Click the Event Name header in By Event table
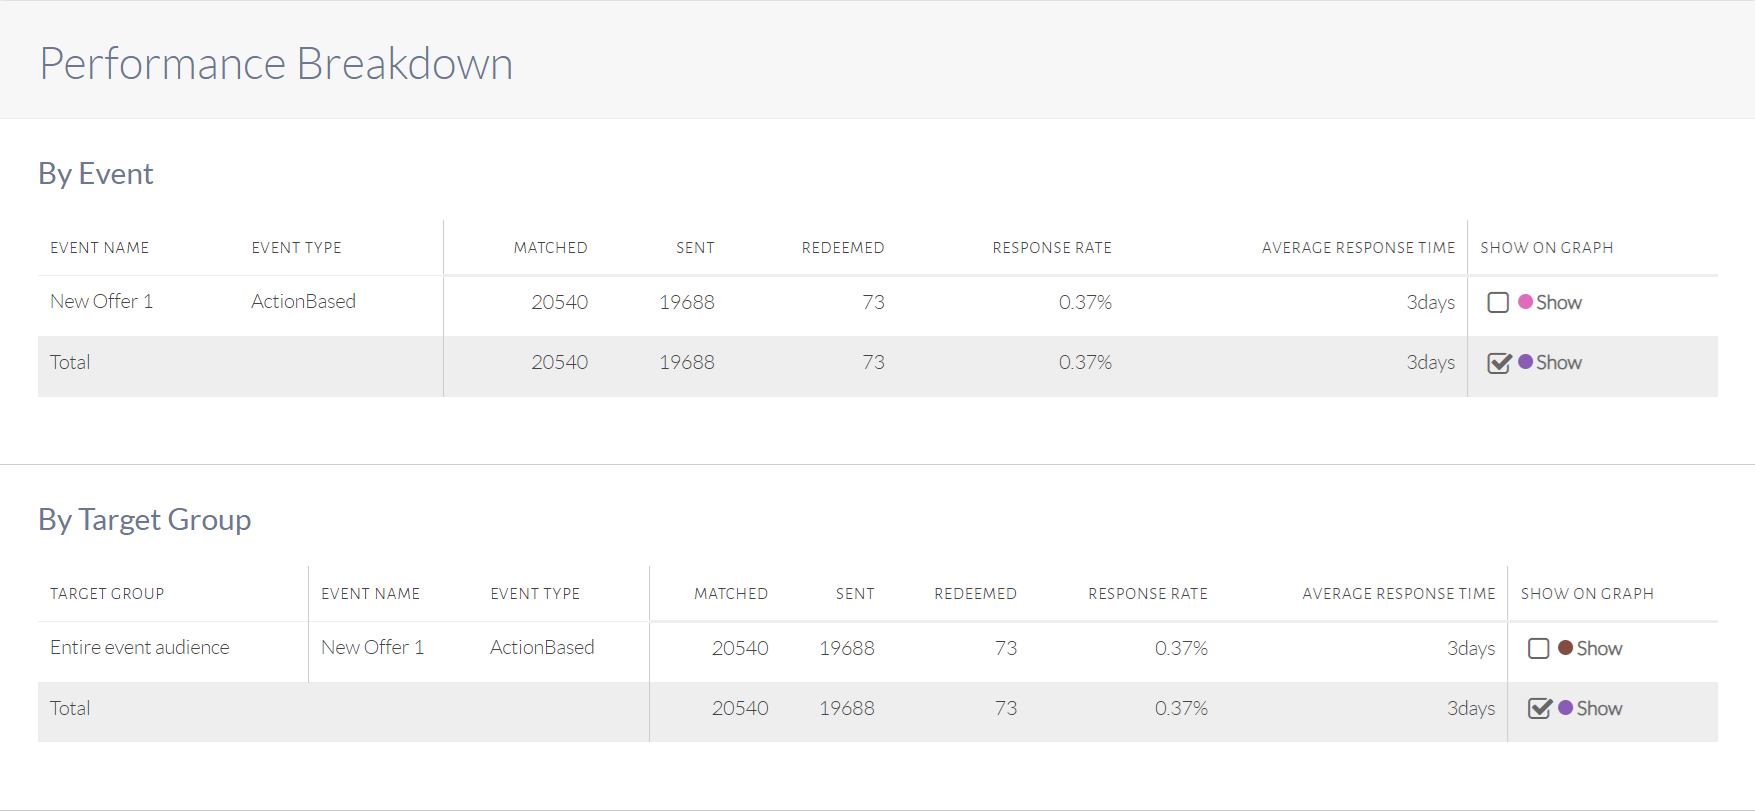Viewport: 1755px width, 812px height. tap(99, 248)
